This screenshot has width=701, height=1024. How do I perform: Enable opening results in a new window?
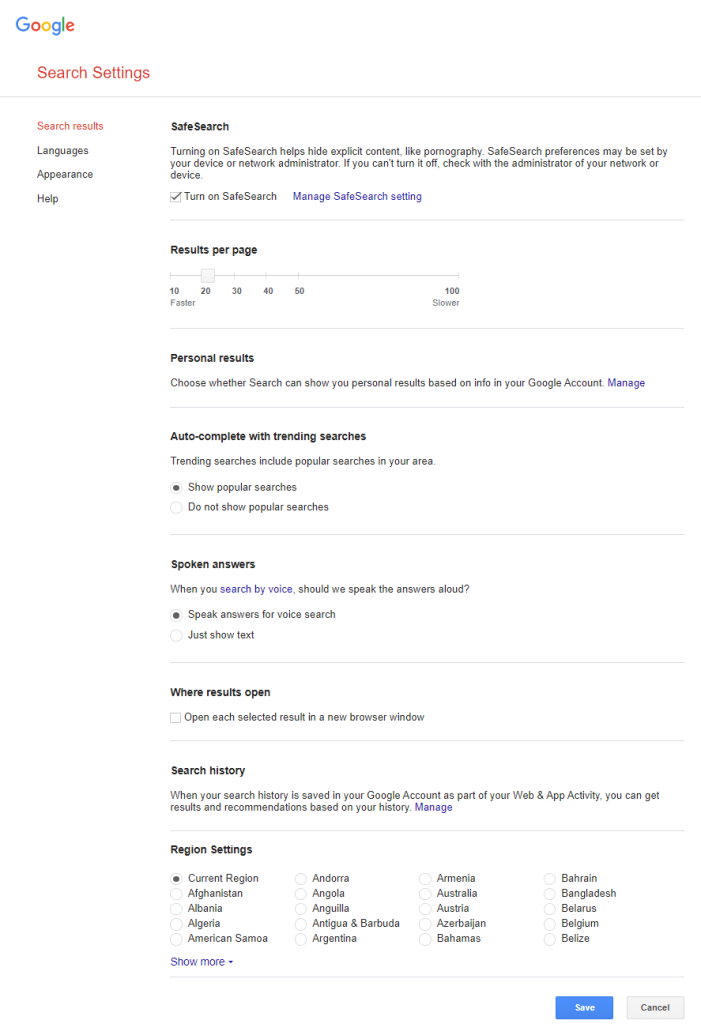[x=175, y=717]
